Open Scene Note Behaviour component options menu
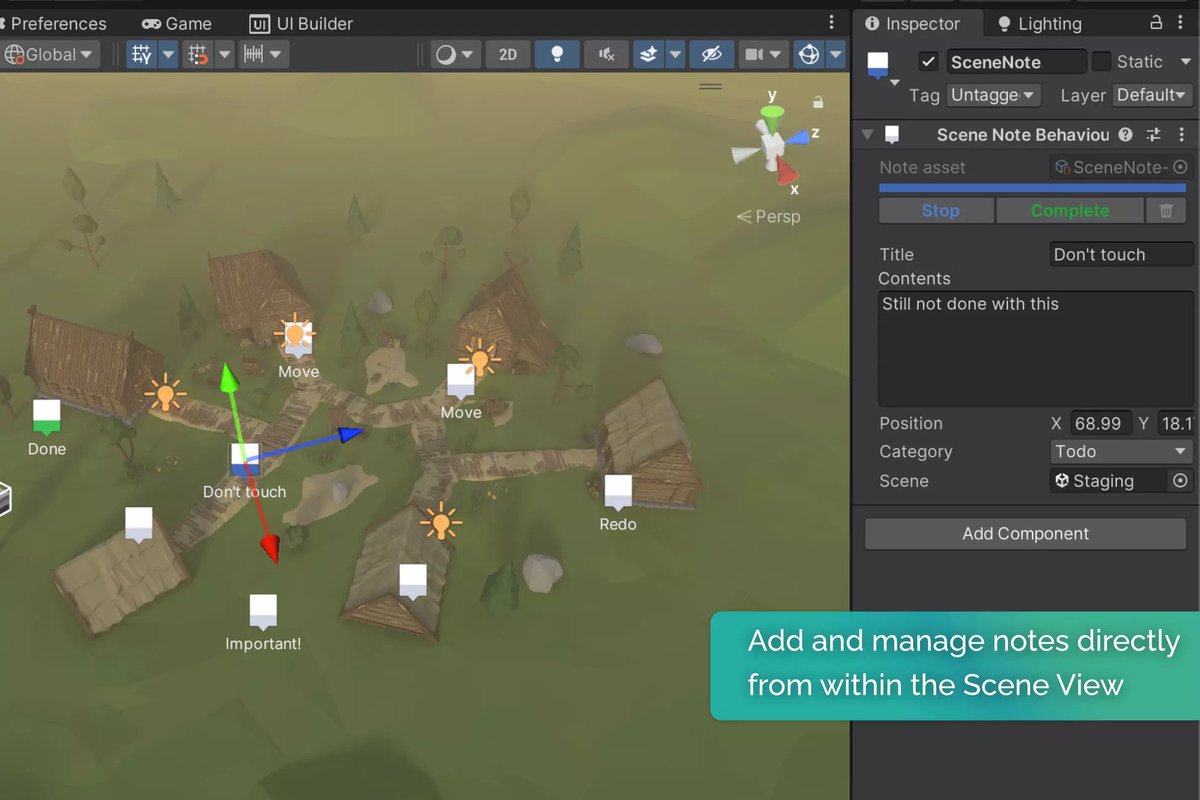 pyautogui.click(x=1180, y=134)
